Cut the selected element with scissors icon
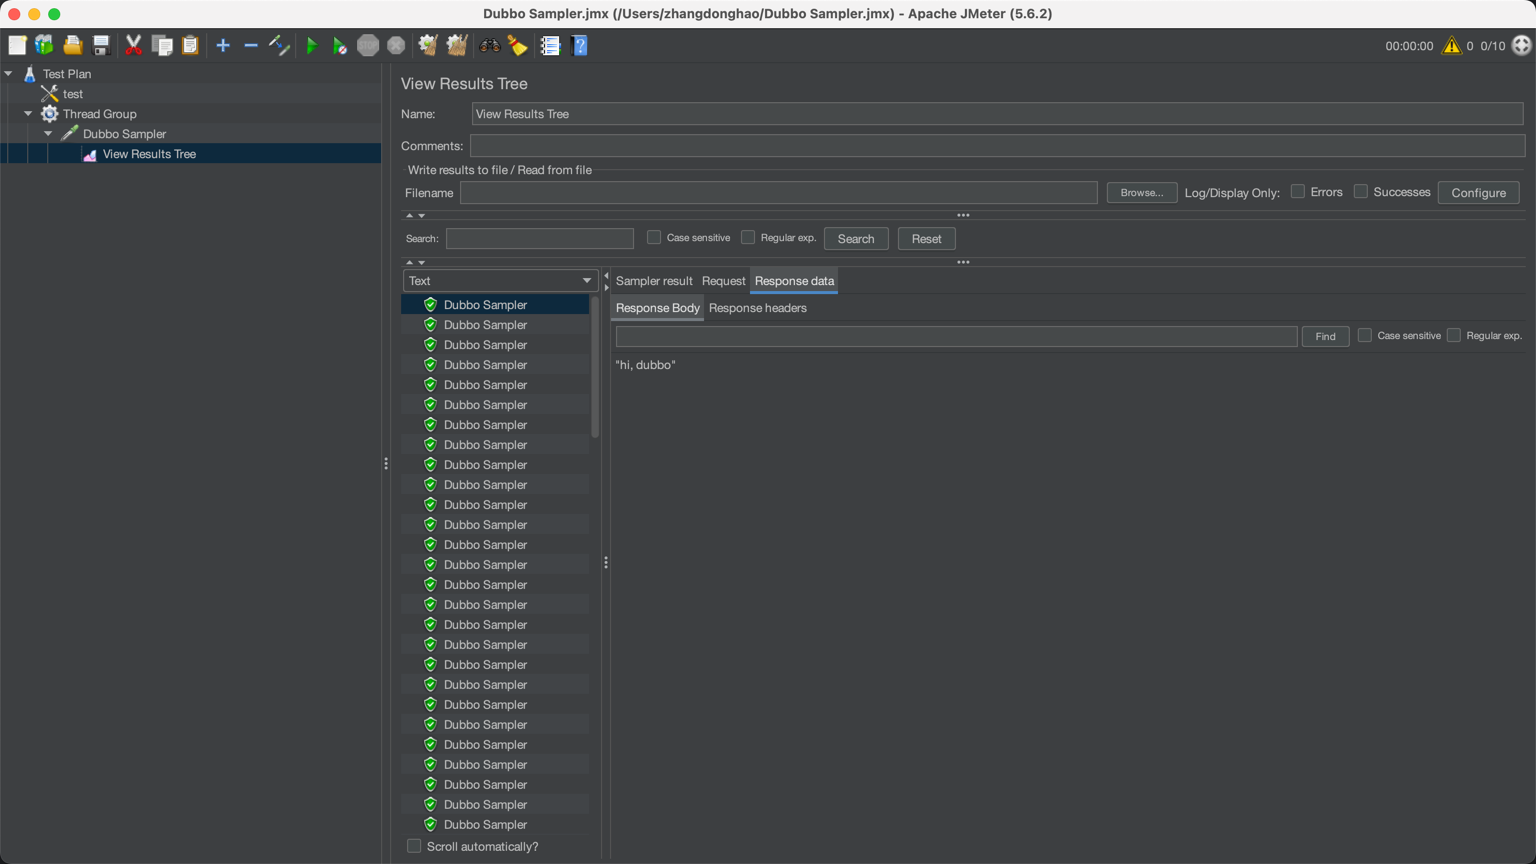This screenshot has width=1536, height=864. (x=133, y=45)
